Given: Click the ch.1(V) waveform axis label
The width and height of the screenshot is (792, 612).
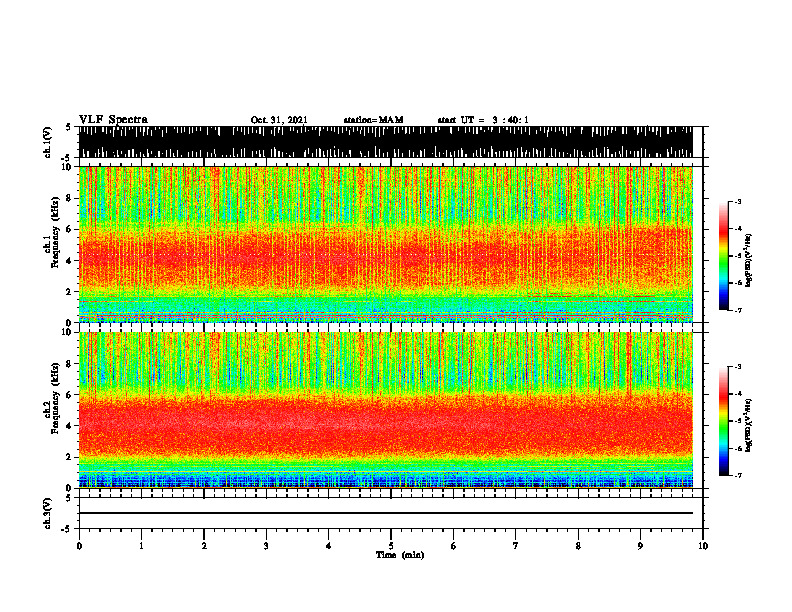Looking at the screenshot, I should [48, 142].
